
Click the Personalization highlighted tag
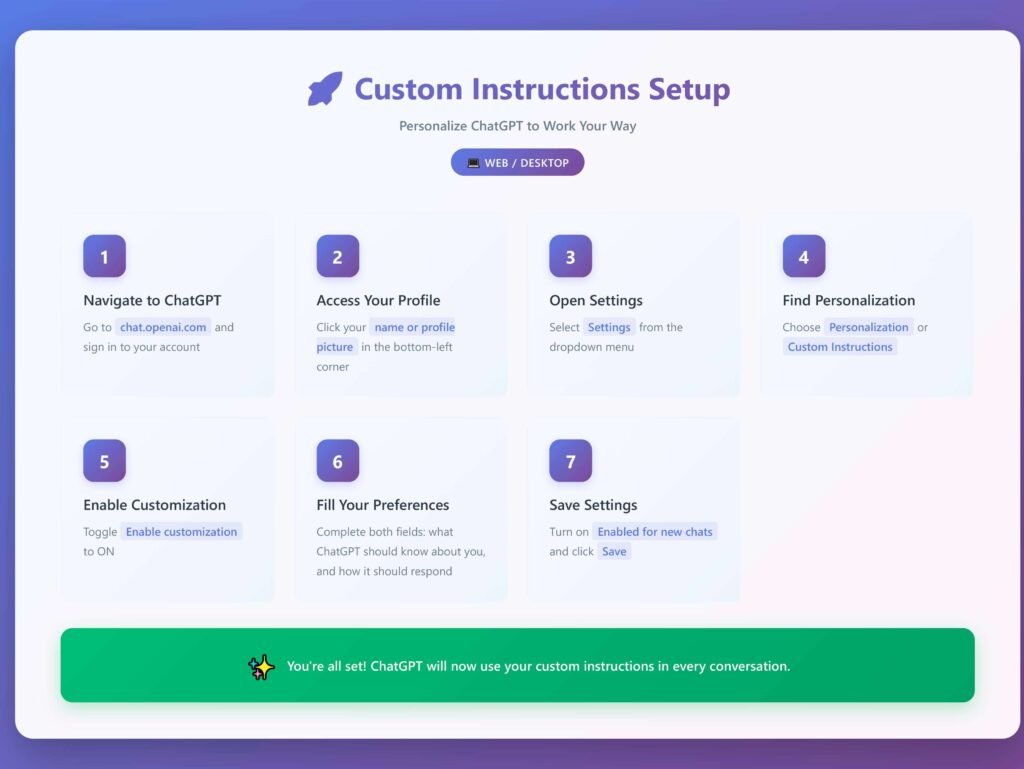click(x=868, y=327)
